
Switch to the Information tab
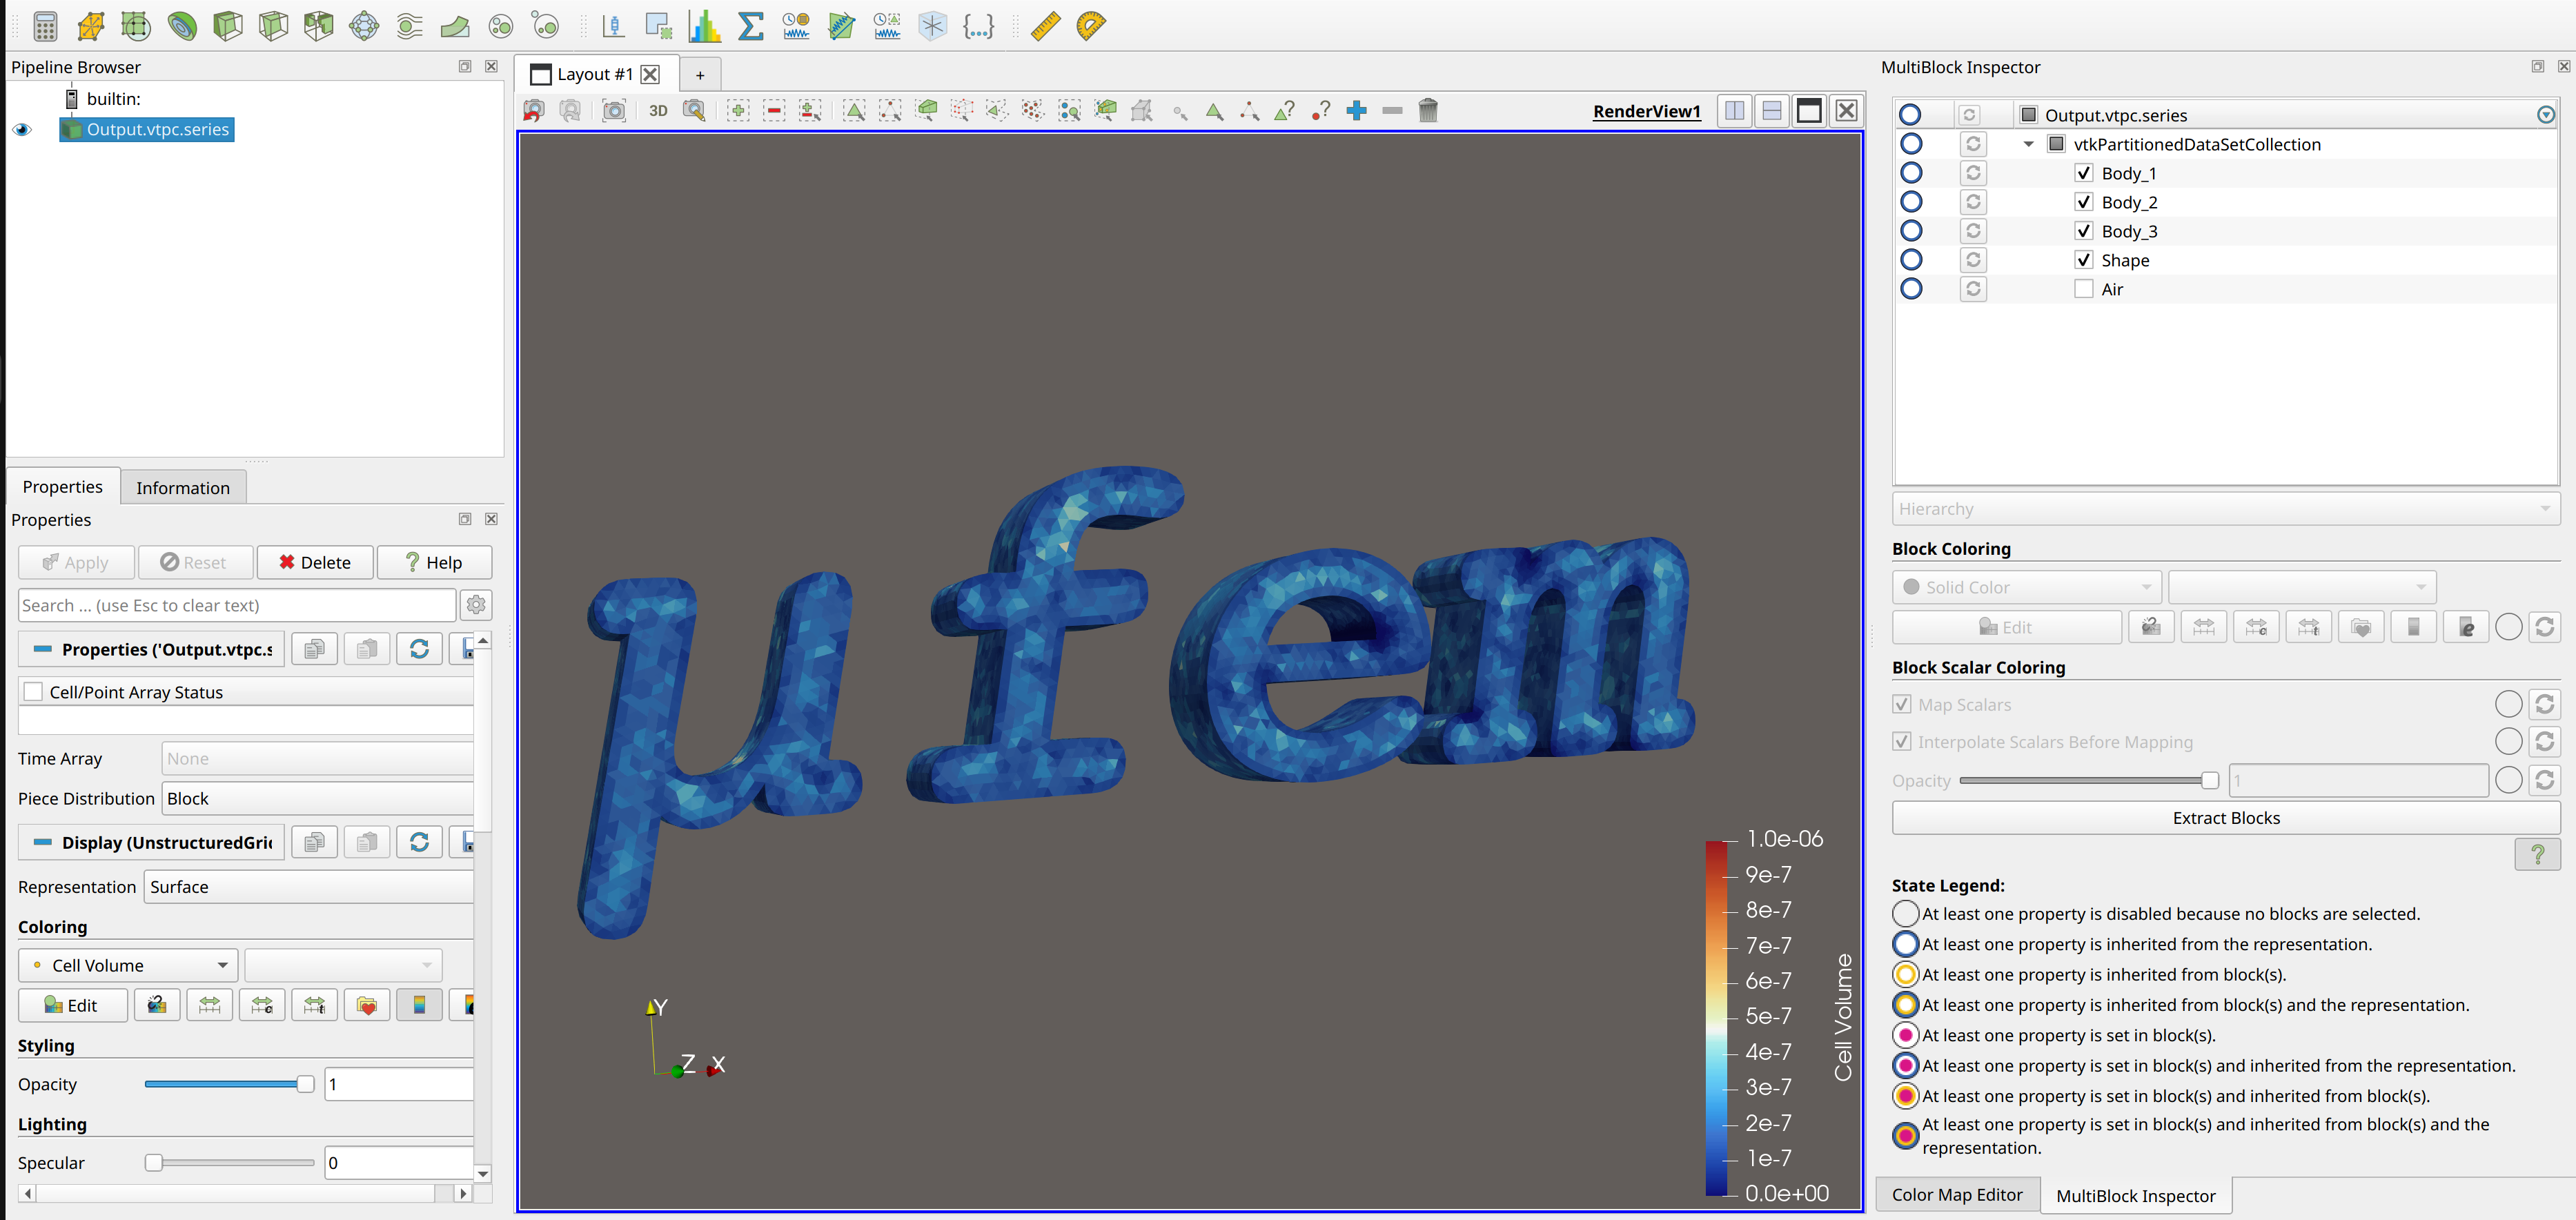(x=183, y=488)
